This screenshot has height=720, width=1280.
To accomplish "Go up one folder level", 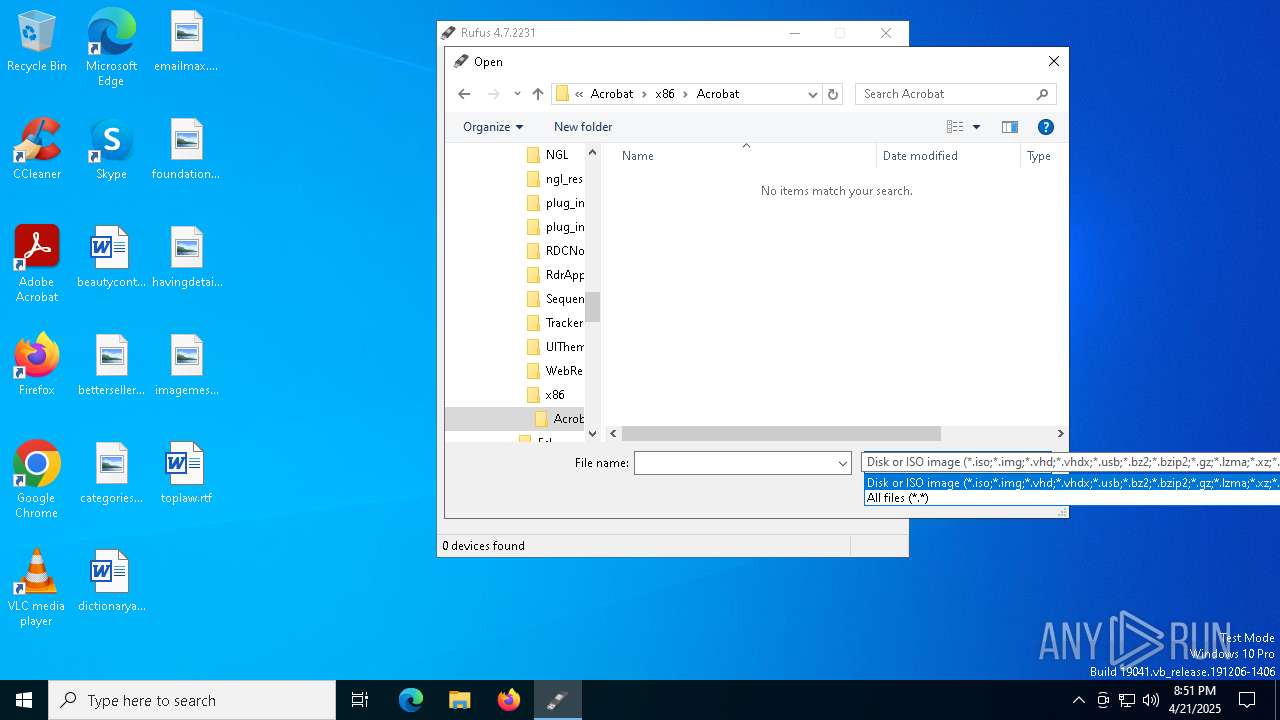I will coord(538,94).
